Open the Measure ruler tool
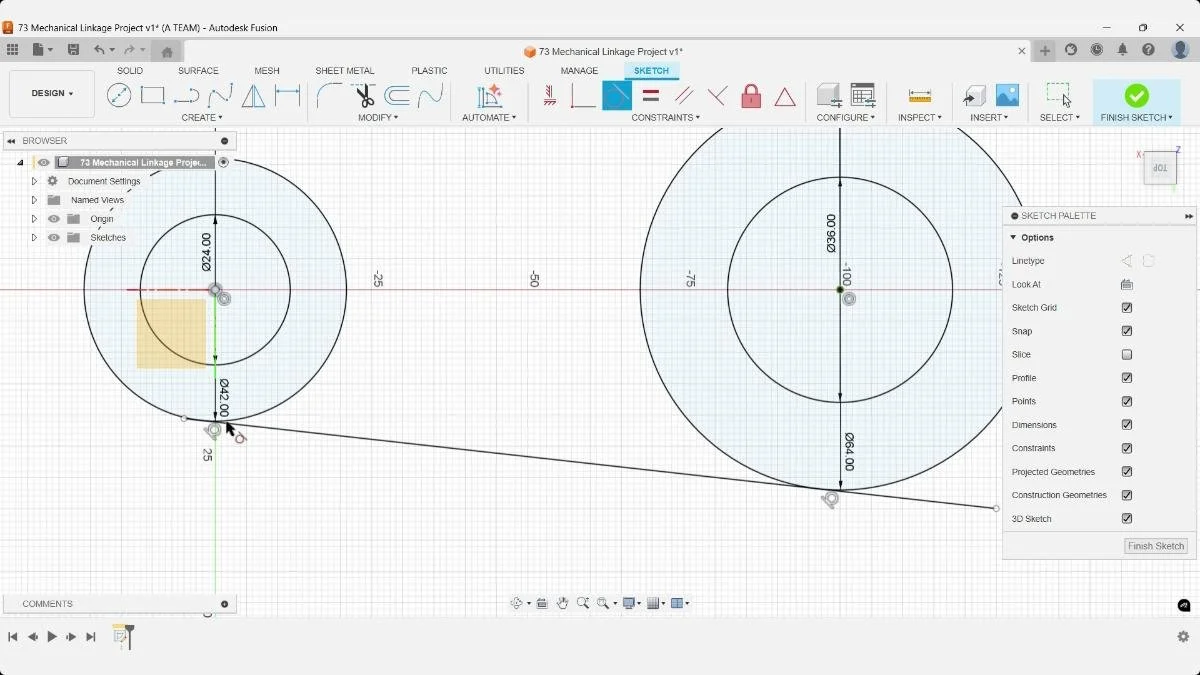The width and height of the screenshot is (1200, 675). click(920, 96)
